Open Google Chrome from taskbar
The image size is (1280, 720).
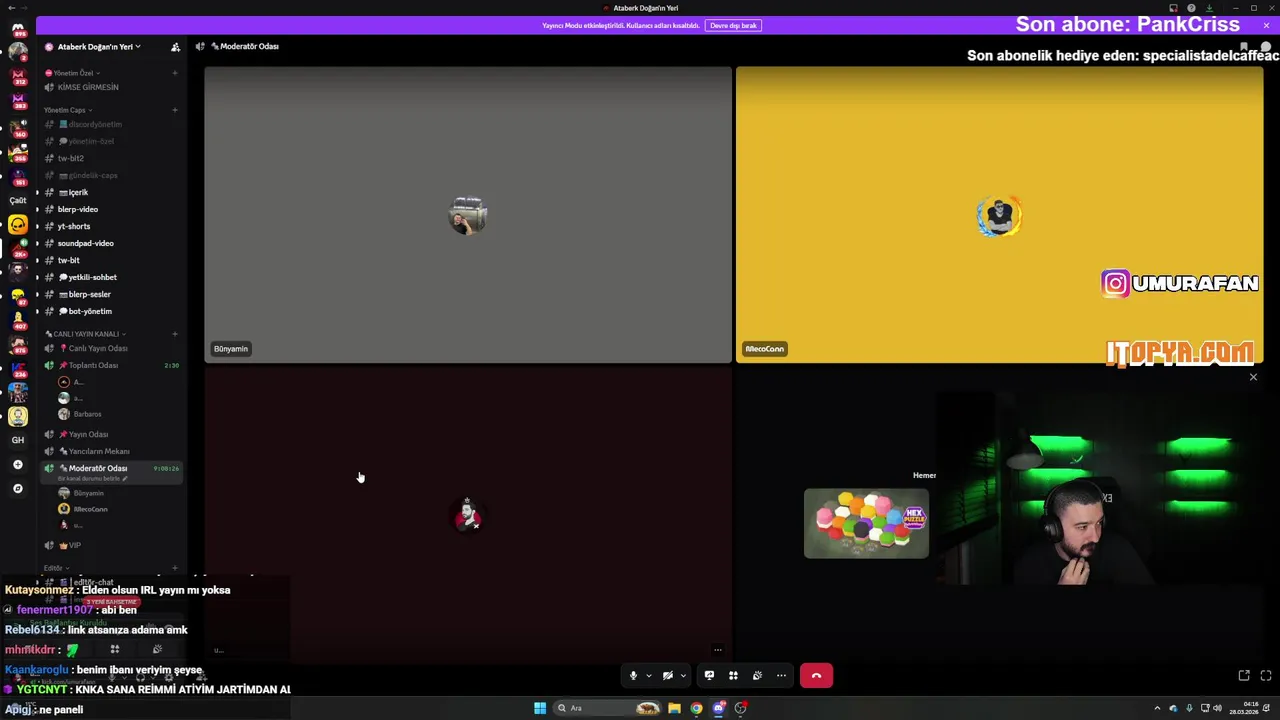click(696, 708)
